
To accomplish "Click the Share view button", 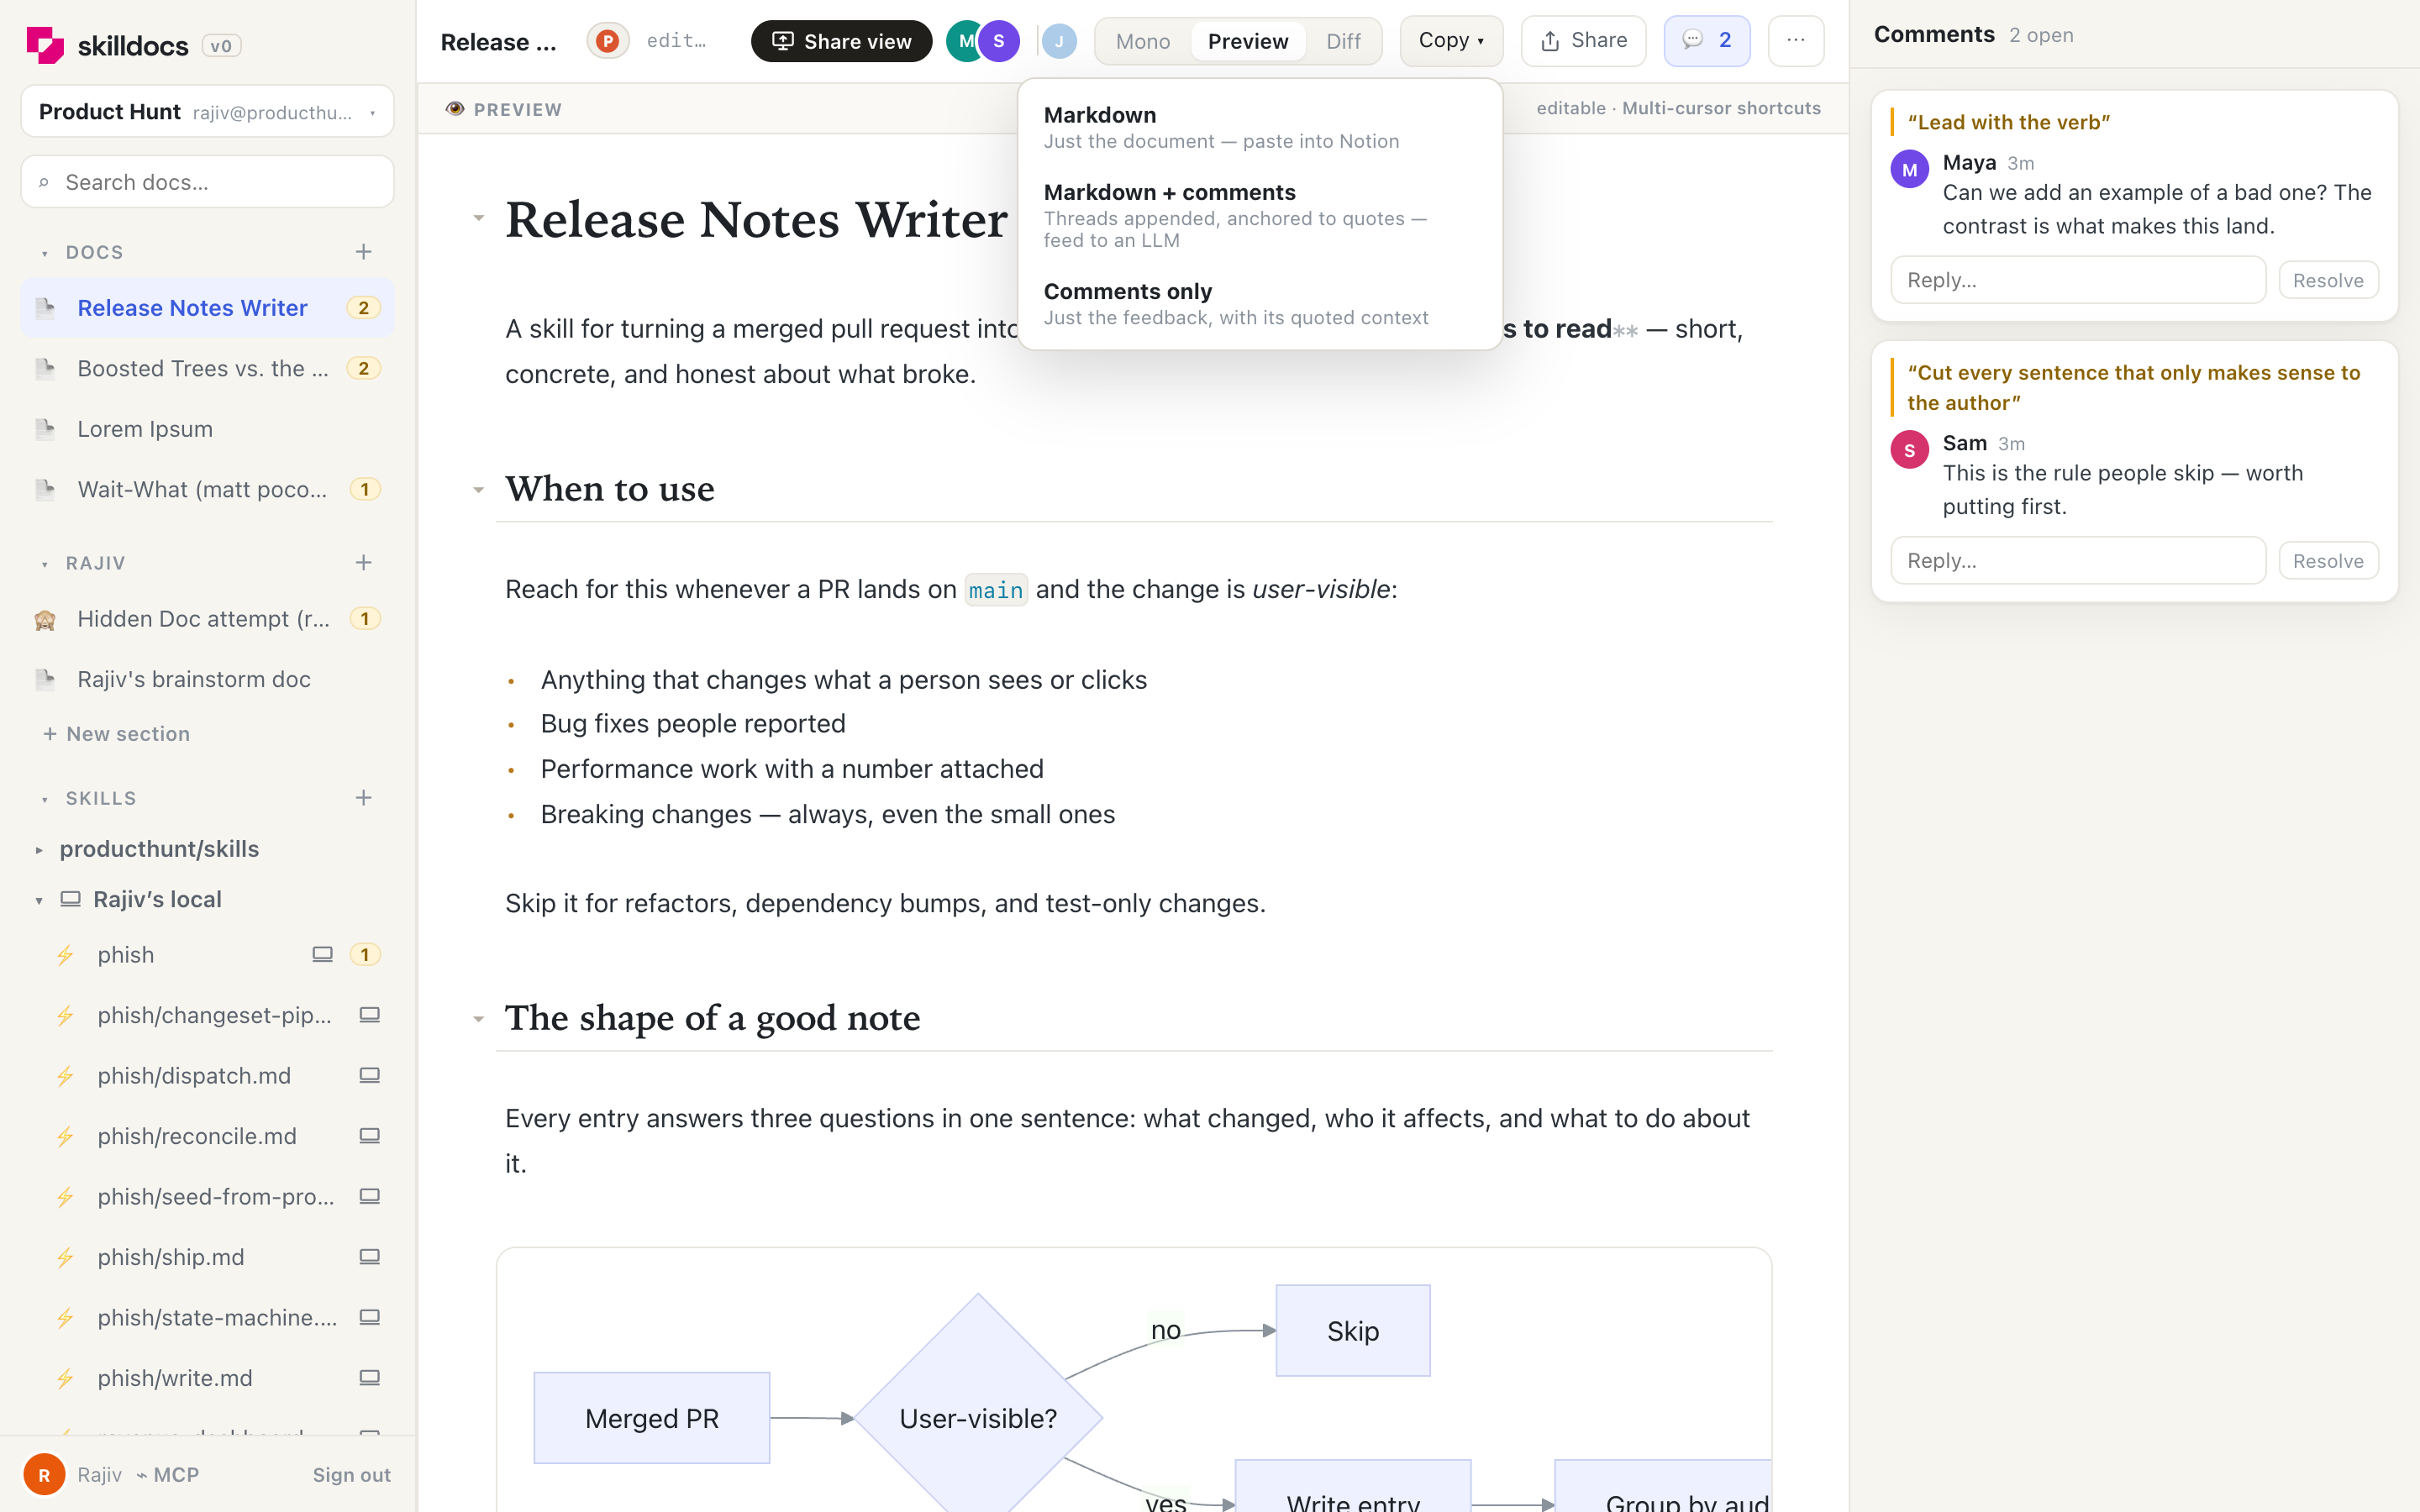I will point(841,41).
